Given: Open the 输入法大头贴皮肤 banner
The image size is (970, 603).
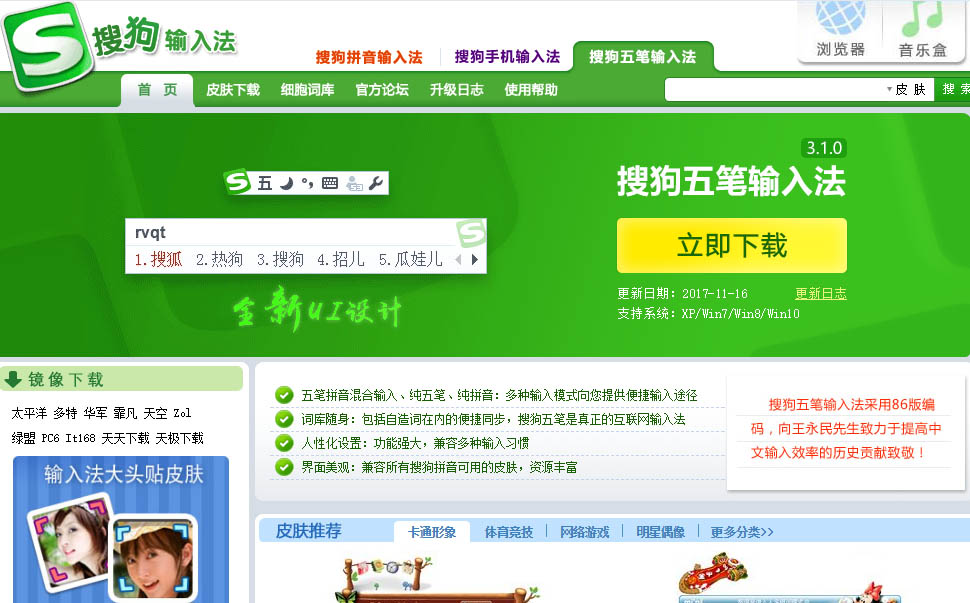Looking at the screenshot, I should 121,529.
